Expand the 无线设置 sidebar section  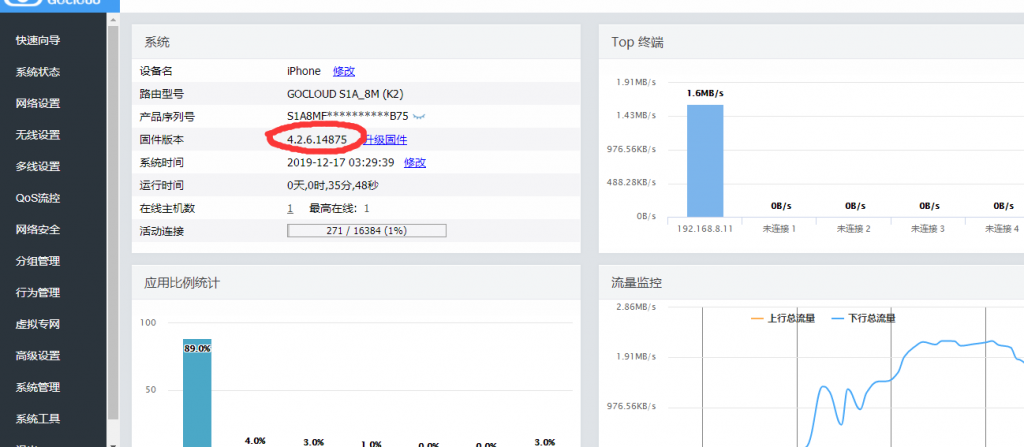[x=38, y=135]
